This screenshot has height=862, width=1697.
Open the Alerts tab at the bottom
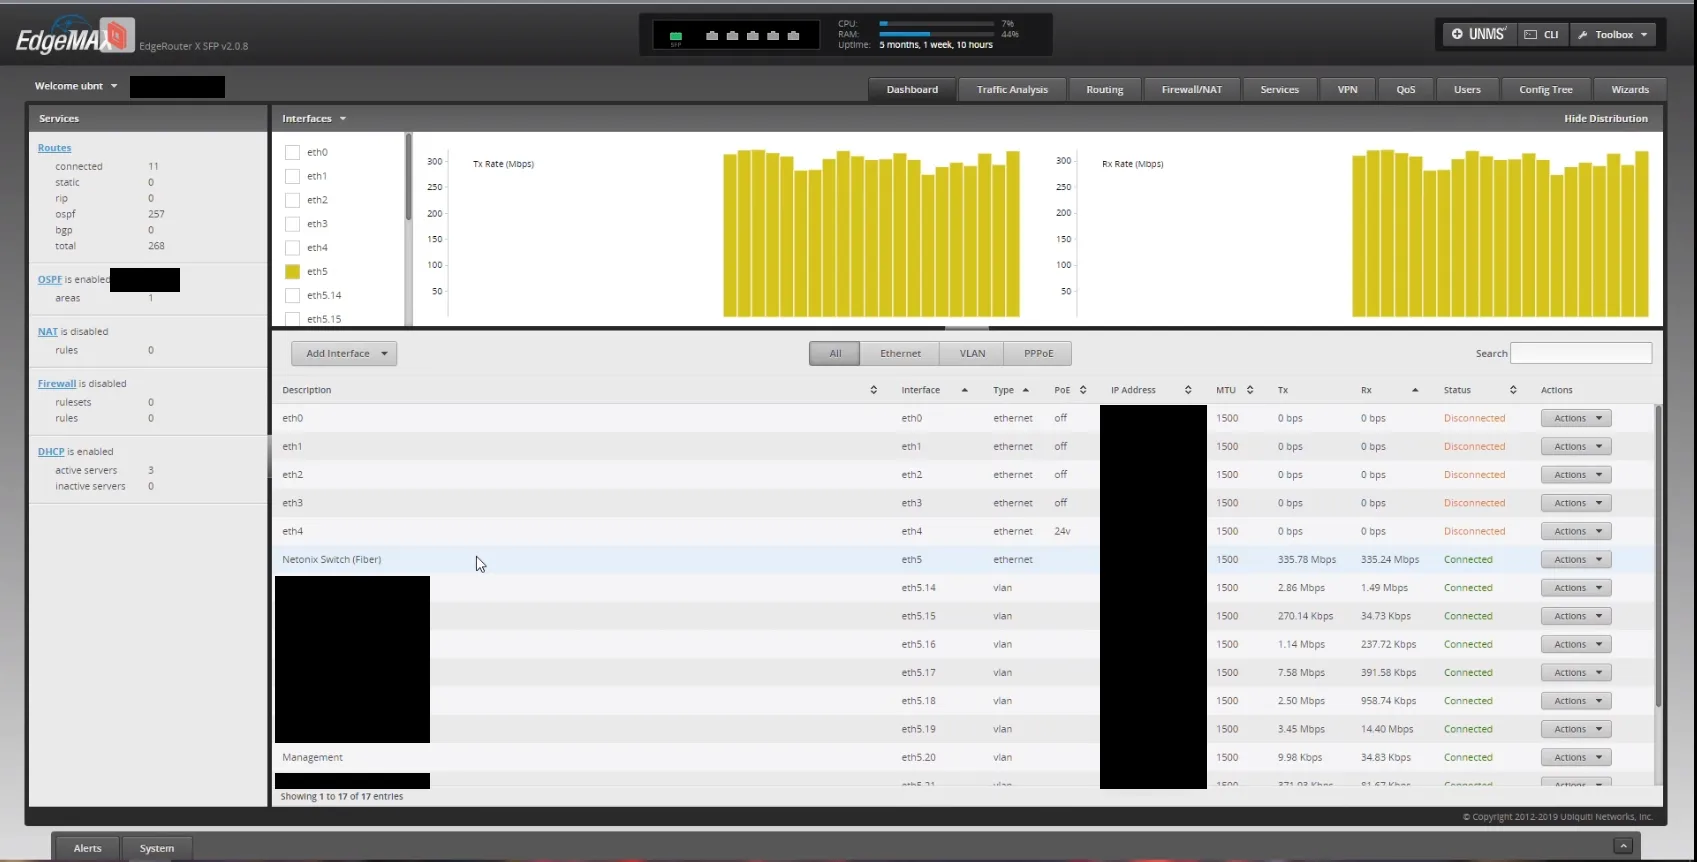(x=87, y=848)
